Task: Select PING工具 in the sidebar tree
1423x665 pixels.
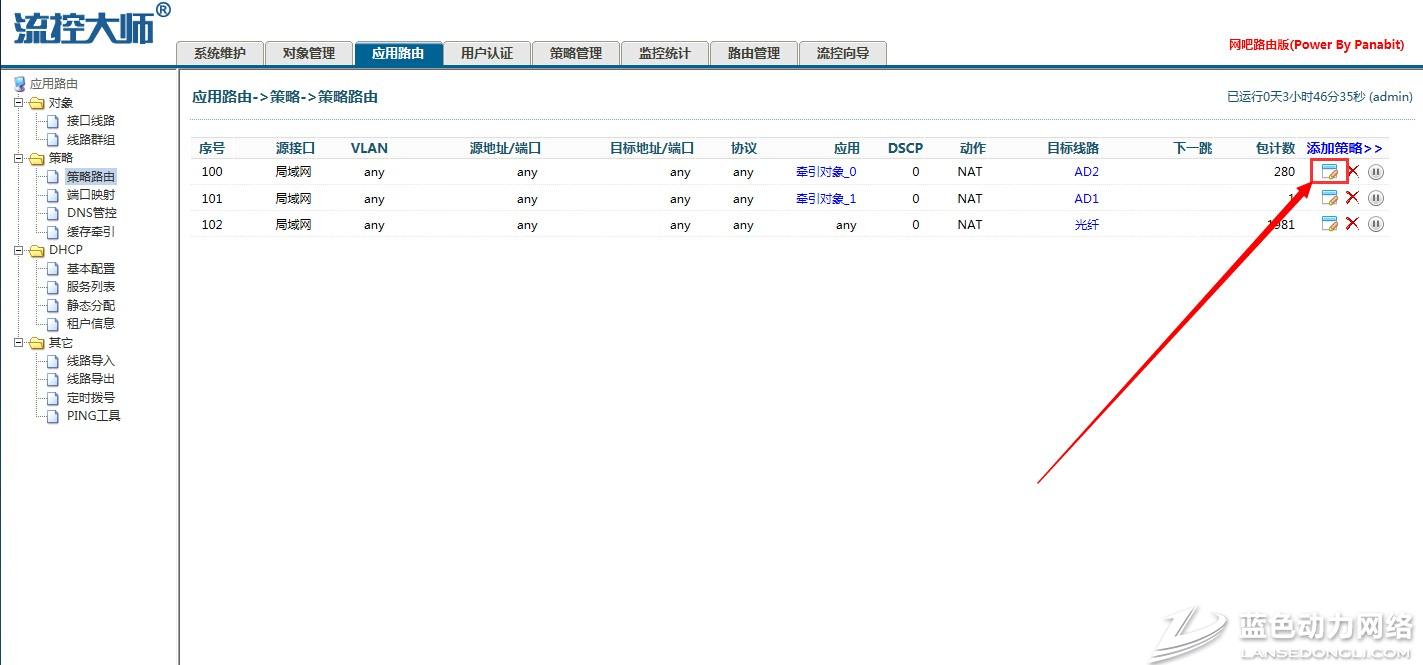Action: tap(93, 416)
